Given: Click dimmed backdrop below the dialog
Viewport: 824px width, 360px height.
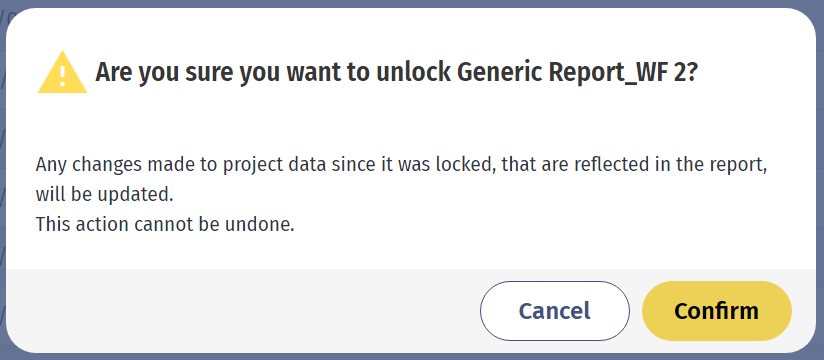Looking at the screenshot, I should pos(412,357).
